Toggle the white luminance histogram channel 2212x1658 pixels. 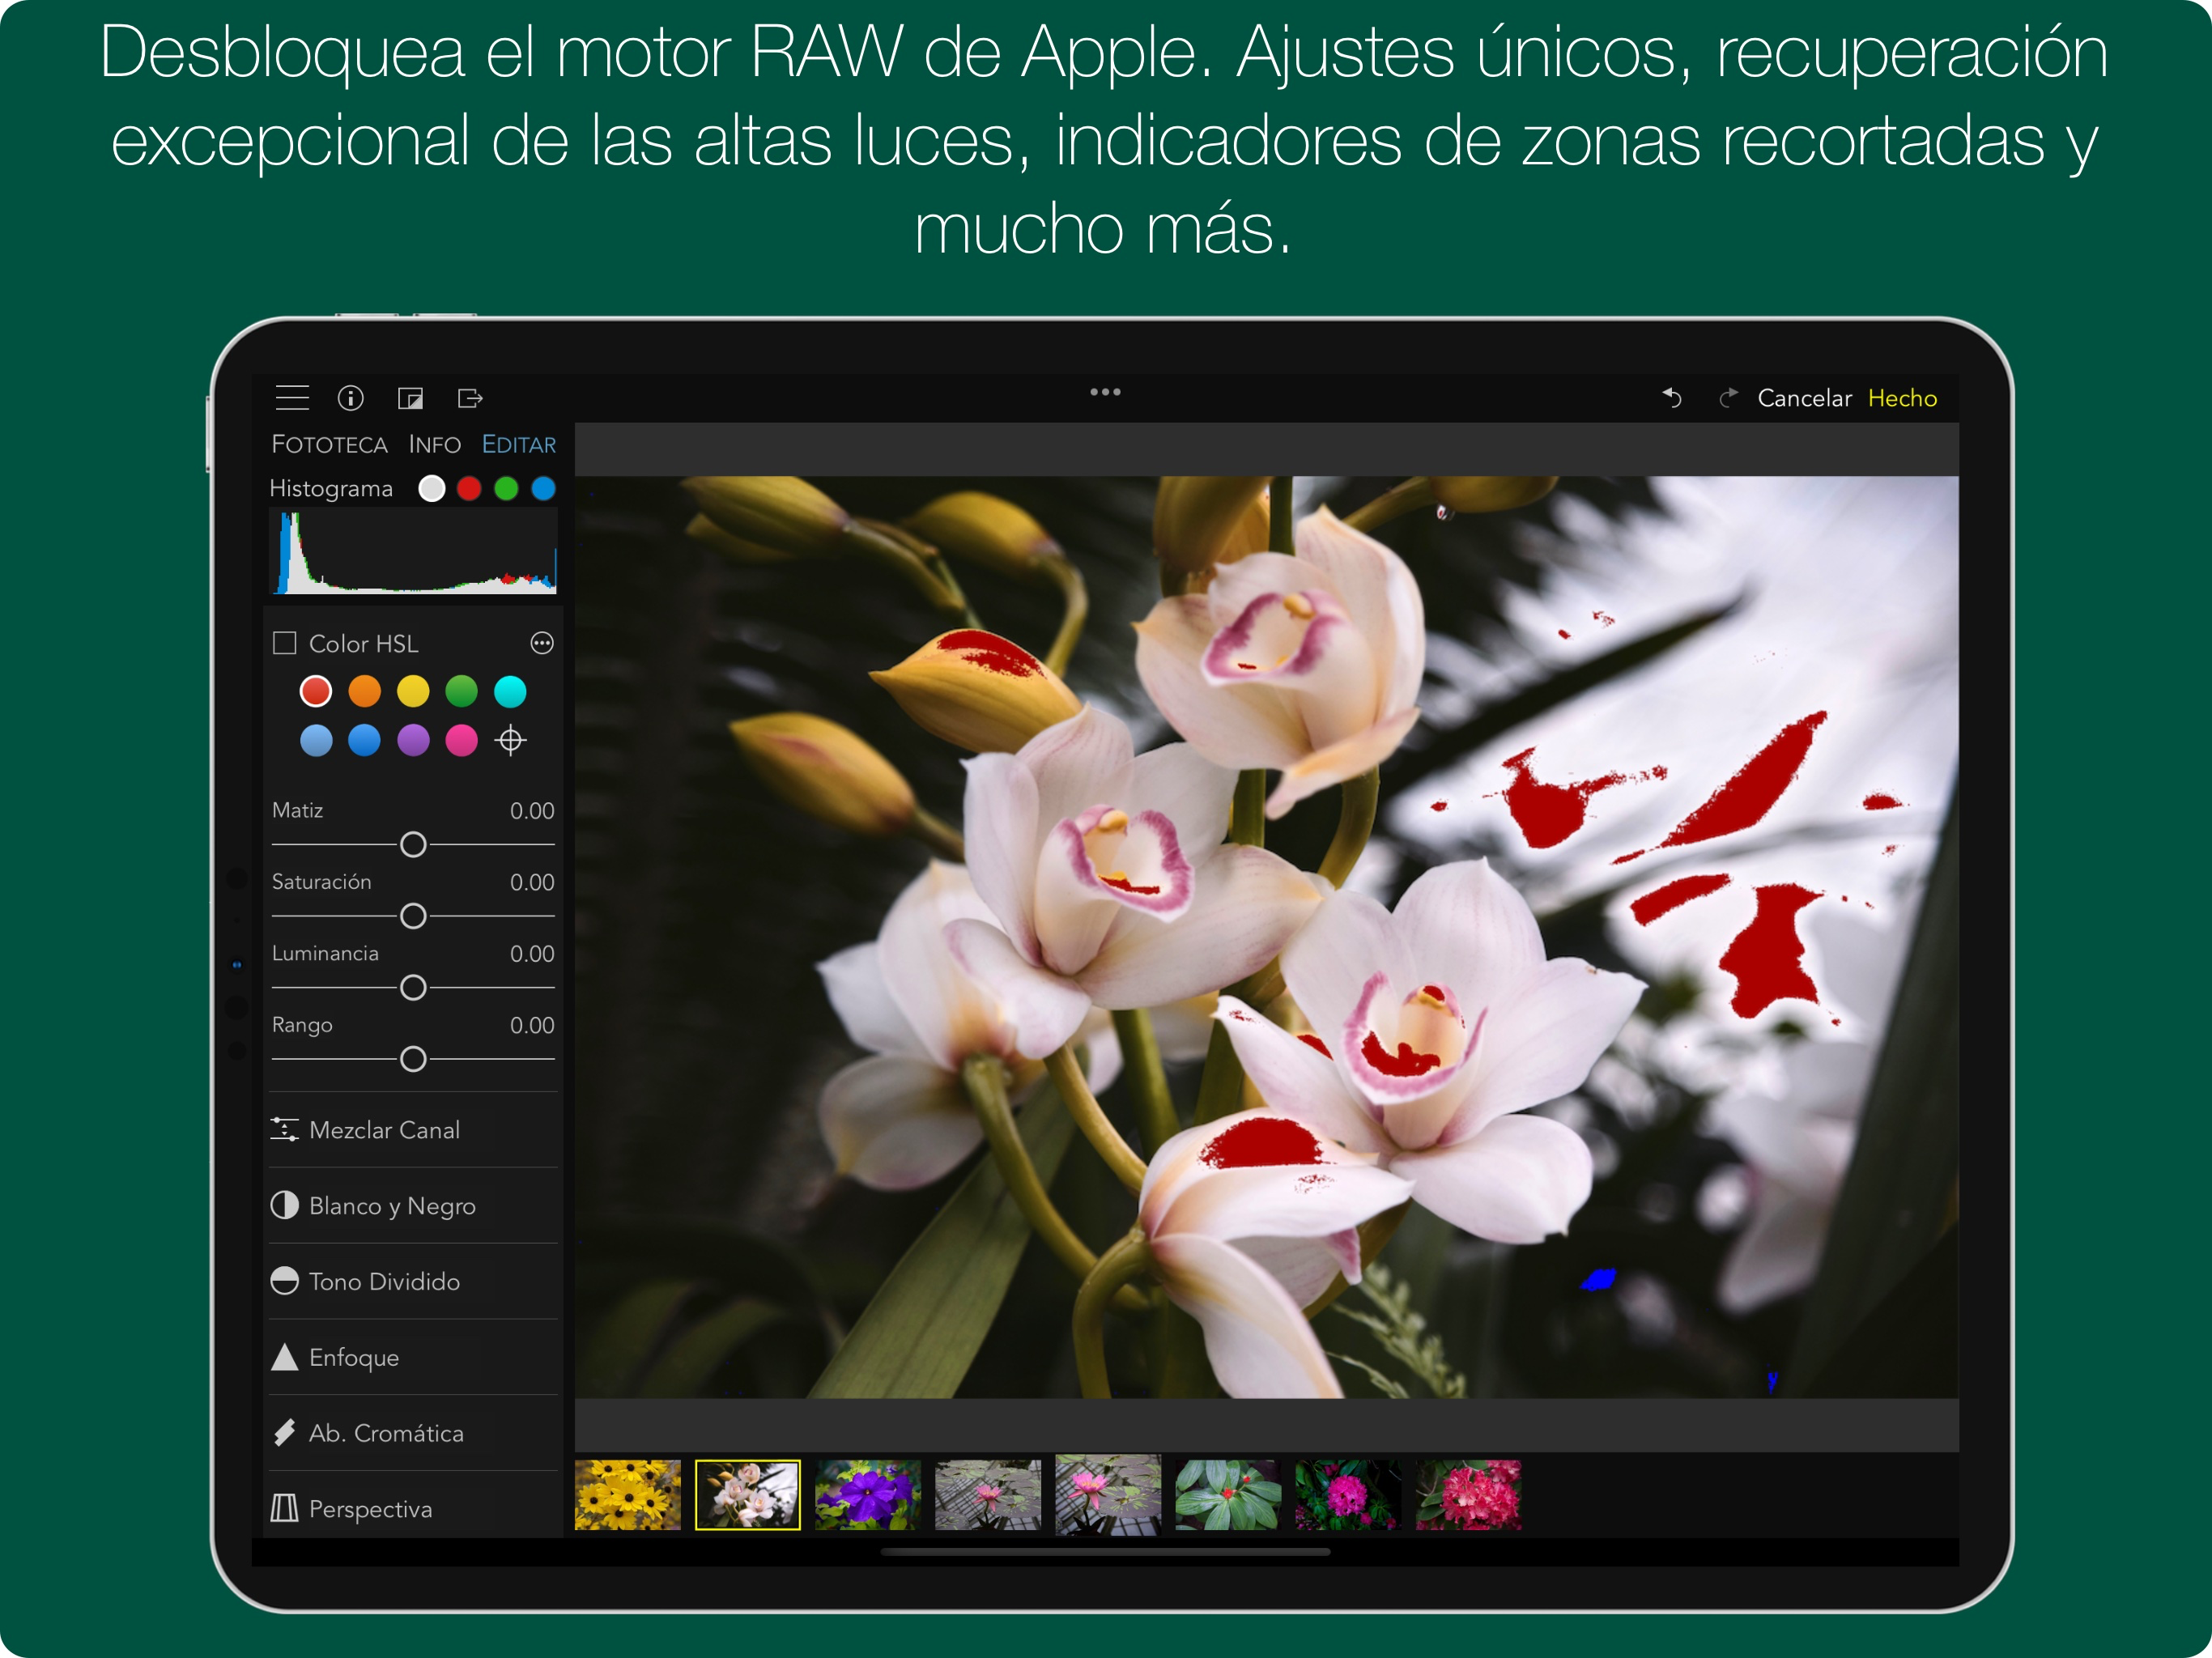(x=432, y=488)
